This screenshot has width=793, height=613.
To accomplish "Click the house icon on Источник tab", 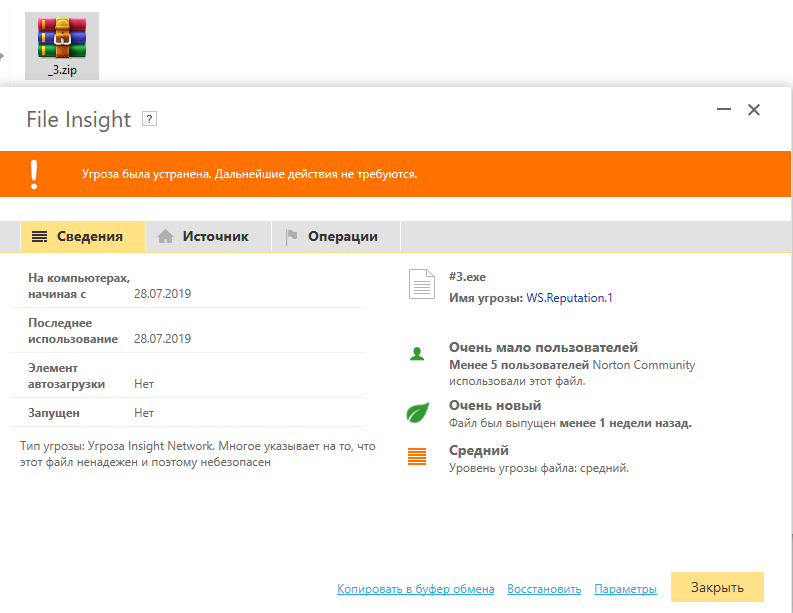I will coord(165,236).
